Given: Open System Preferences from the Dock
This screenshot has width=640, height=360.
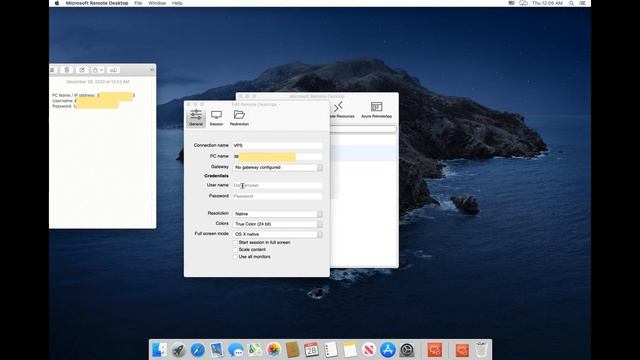Looking at the screenshot, I should tap(407, 350).
